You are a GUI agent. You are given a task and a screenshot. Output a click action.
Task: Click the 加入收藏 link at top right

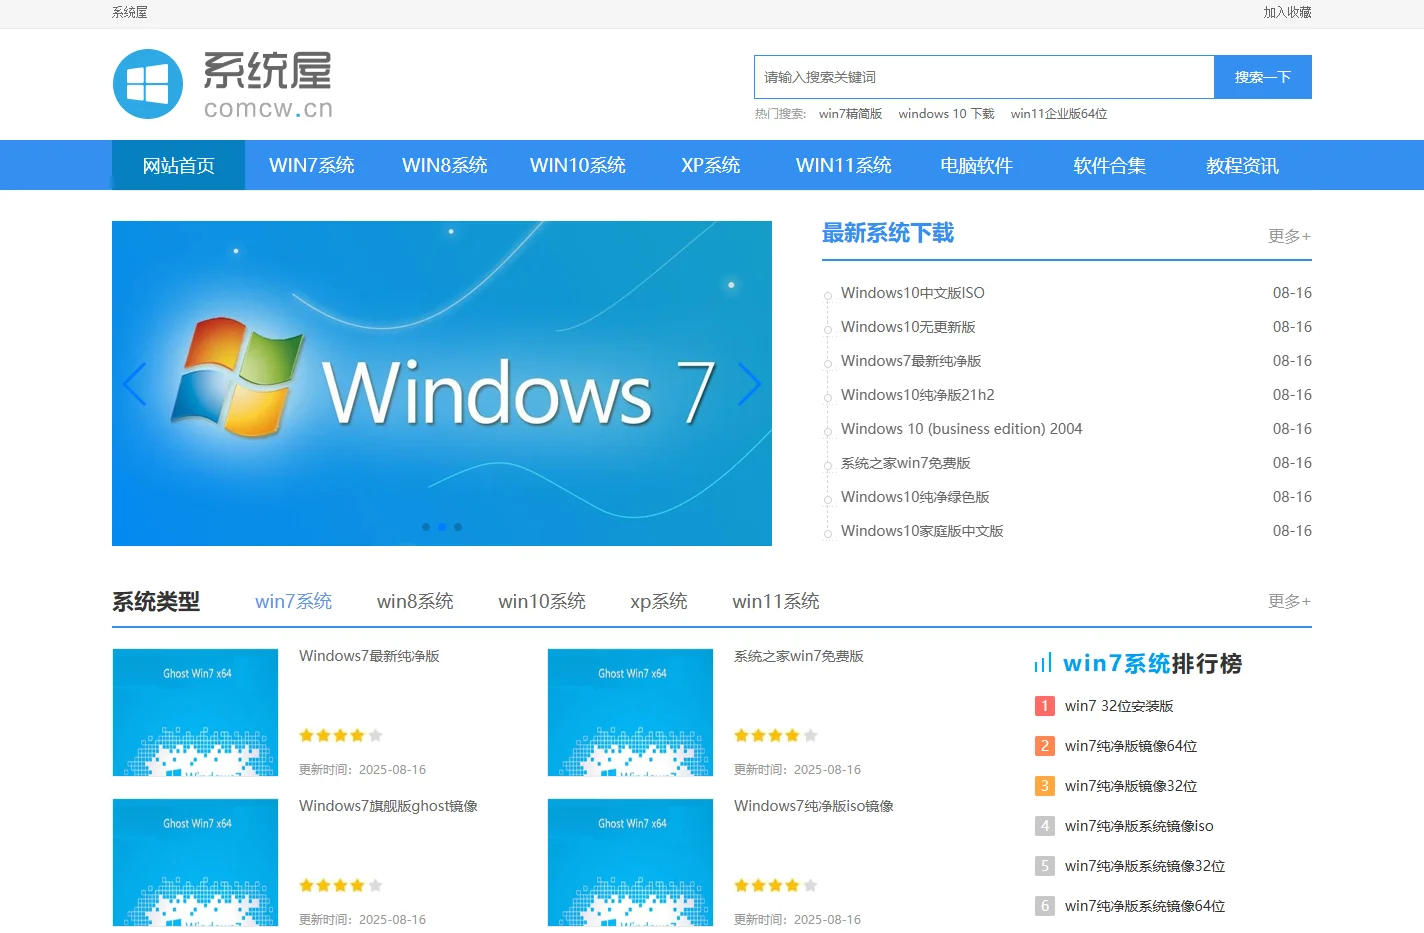pos(1287,13)
